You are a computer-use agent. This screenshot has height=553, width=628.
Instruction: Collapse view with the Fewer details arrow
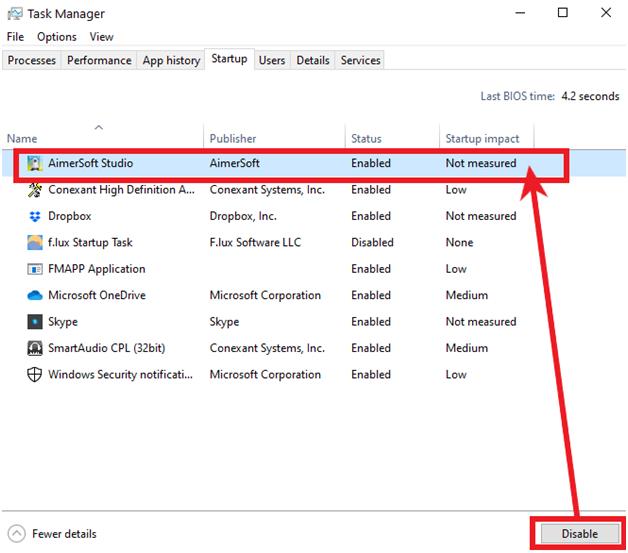point(16,534)
